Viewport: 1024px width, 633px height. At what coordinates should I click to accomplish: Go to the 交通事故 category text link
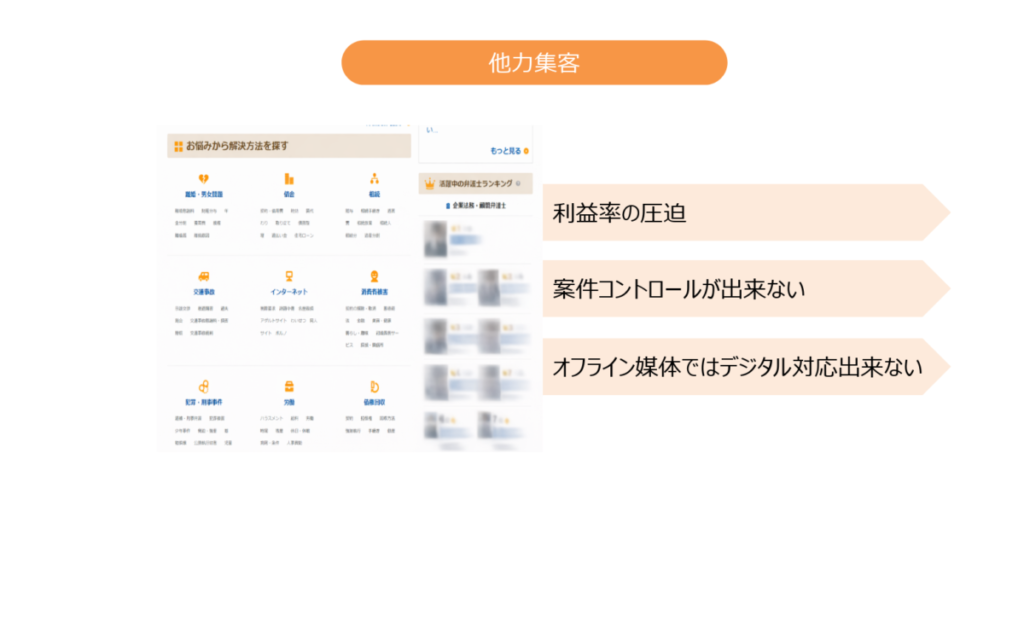point(204,291)
